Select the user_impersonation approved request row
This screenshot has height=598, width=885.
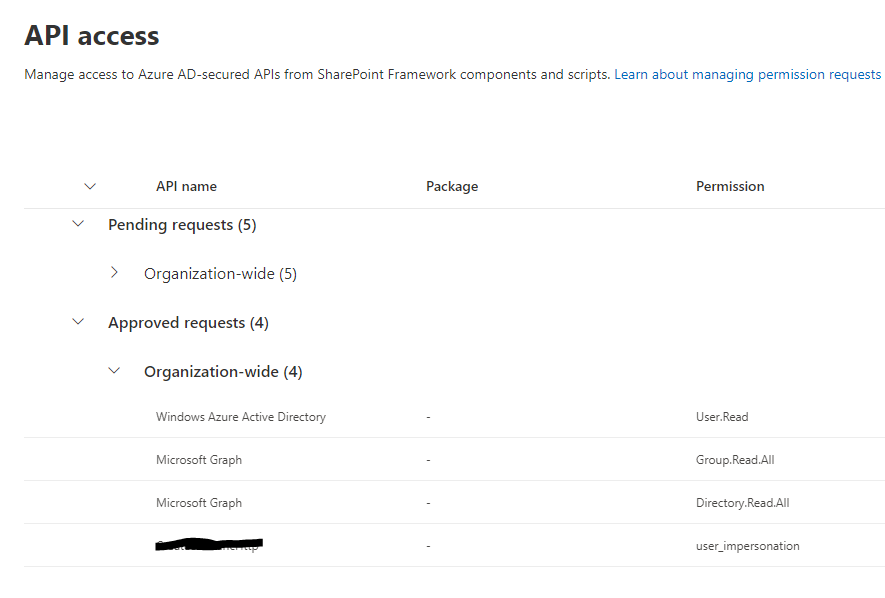click(400, 545)
